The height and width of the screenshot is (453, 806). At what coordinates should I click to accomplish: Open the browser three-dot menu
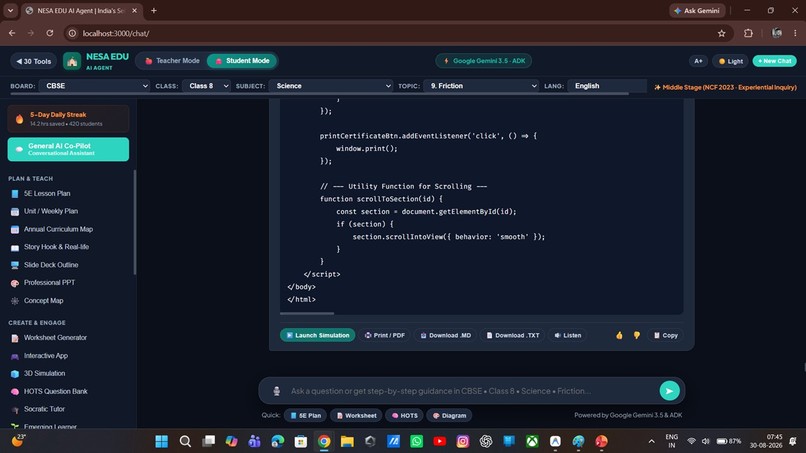pyautogui.click(x=795, y=33)
